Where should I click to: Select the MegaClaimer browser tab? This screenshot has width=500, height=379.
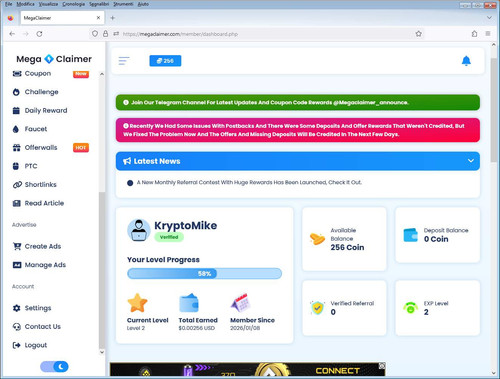(62, 18)
